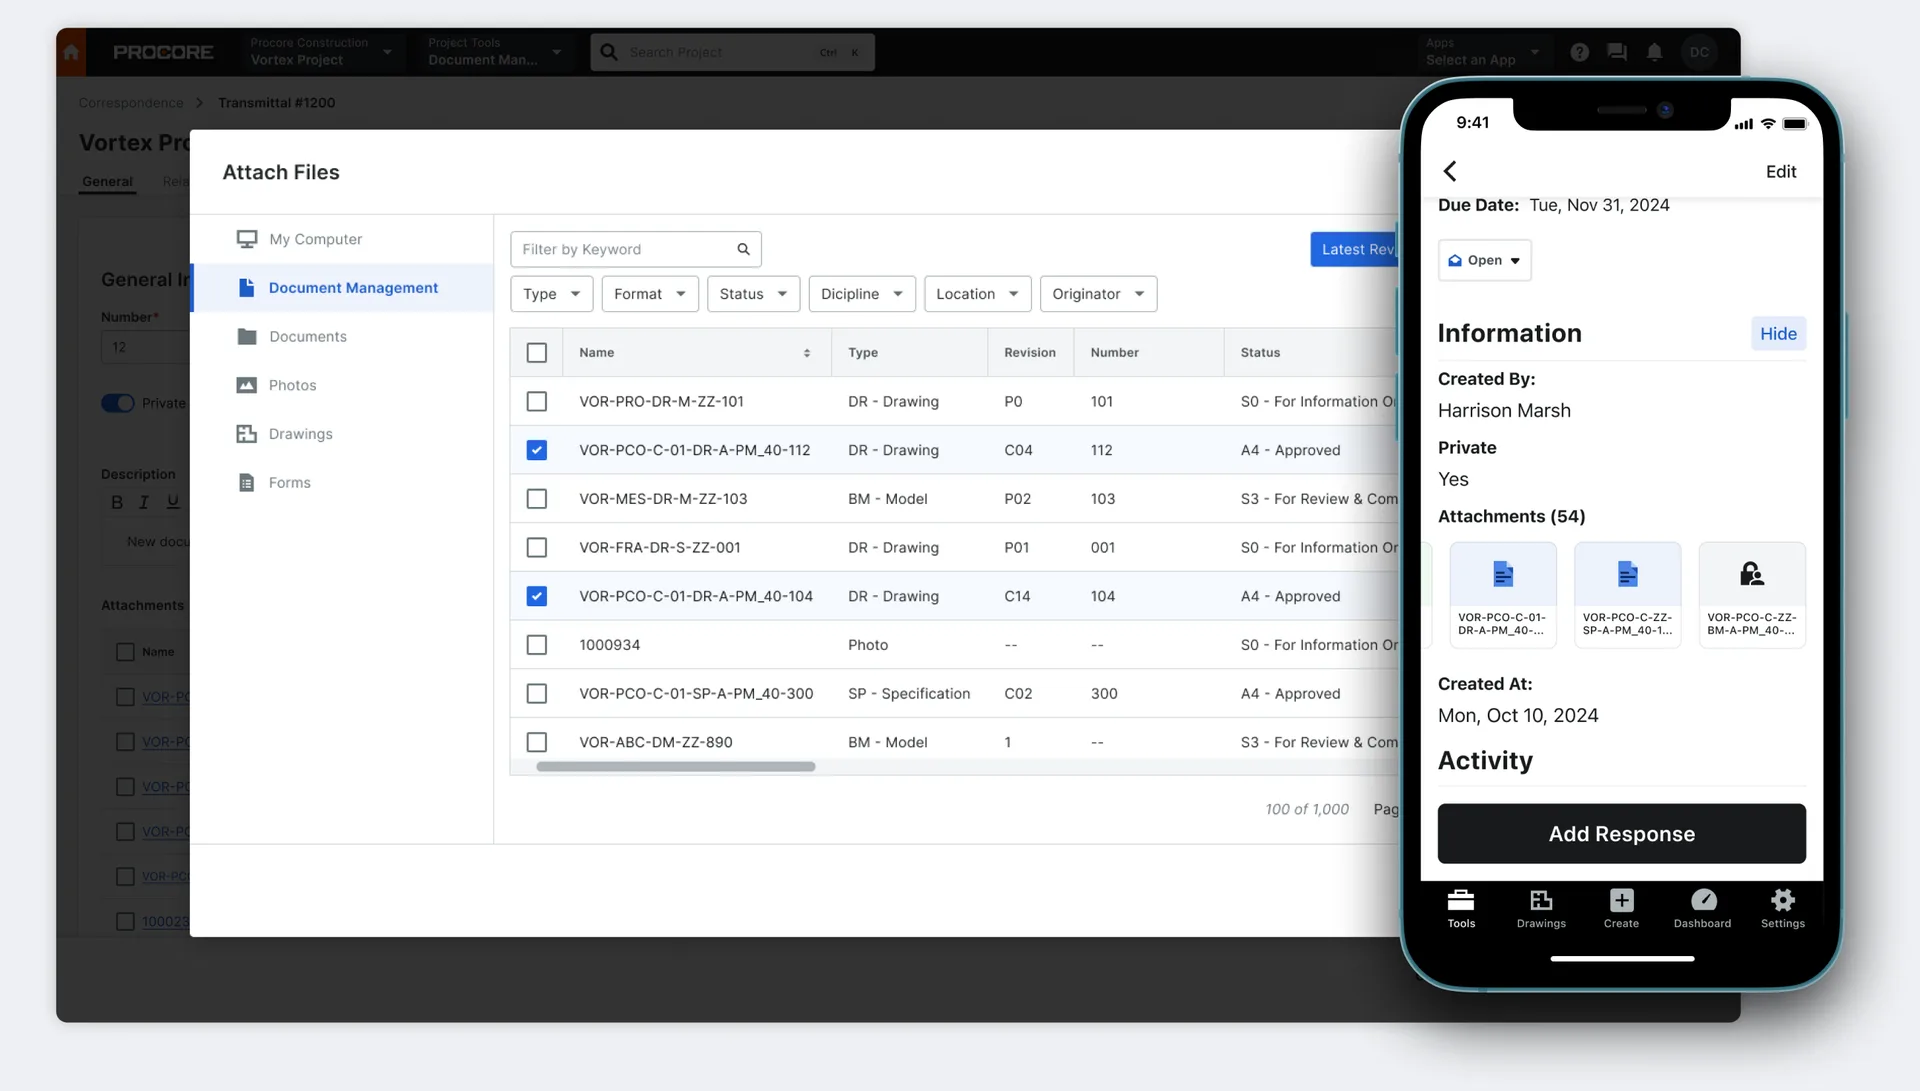1920x1091 pixels.
Task: Click the search magnifier in Filter by Keyword
Action: click(x=743, y=249)
